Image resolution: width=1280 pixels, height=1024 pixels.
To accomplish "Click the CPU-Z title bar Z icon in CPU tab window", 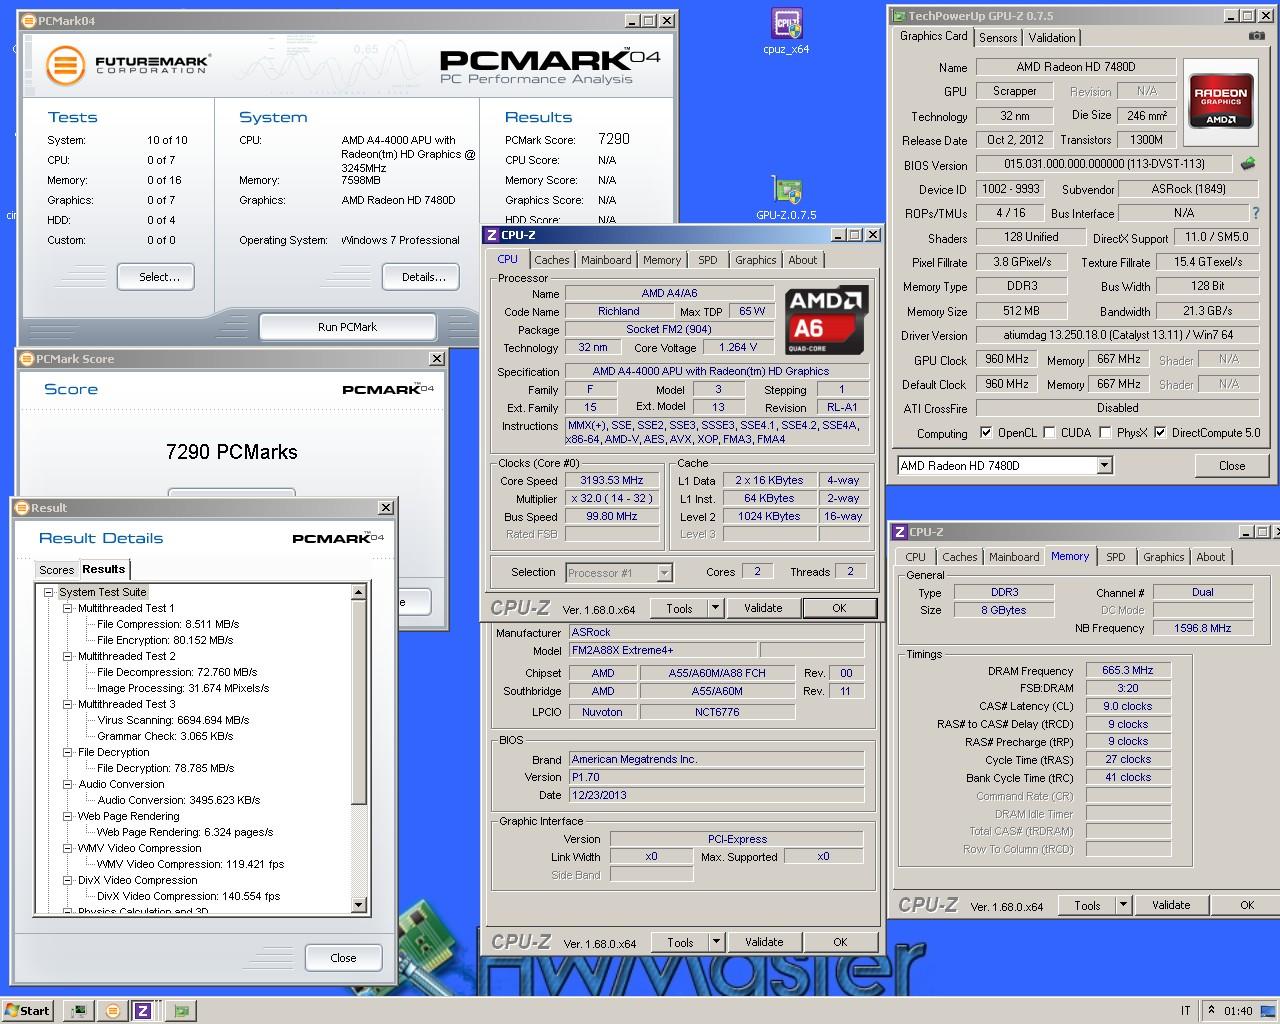I will pos(491,235).
